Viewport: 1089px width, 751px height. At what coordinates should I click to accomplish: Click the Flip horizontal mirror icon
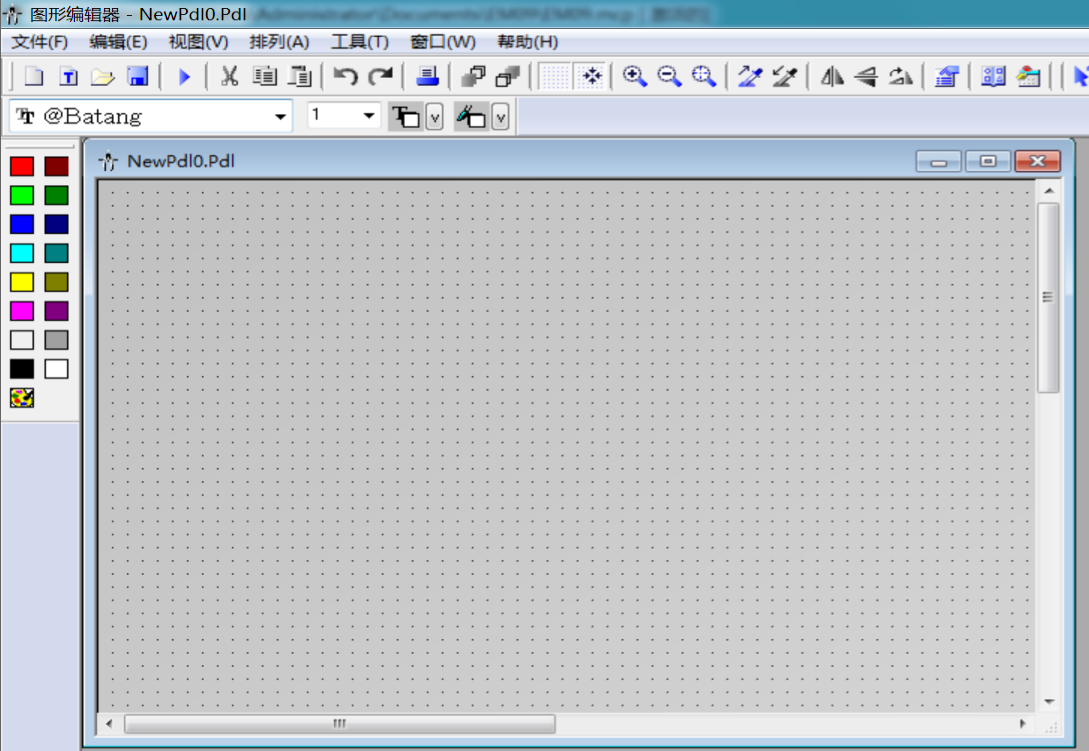tap(832, 77)
